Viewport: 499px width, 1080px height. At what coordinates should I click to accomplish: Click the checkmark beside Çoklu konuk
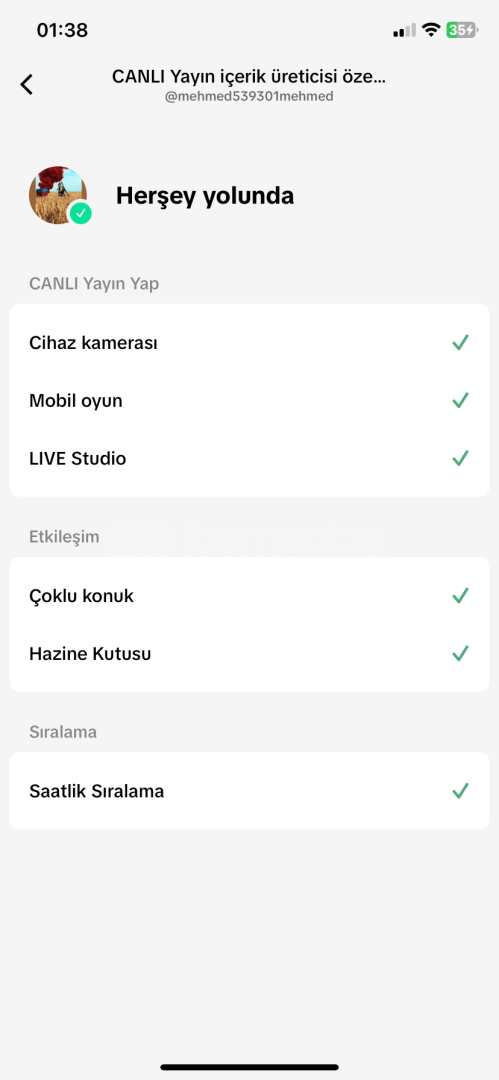(460, 596)
